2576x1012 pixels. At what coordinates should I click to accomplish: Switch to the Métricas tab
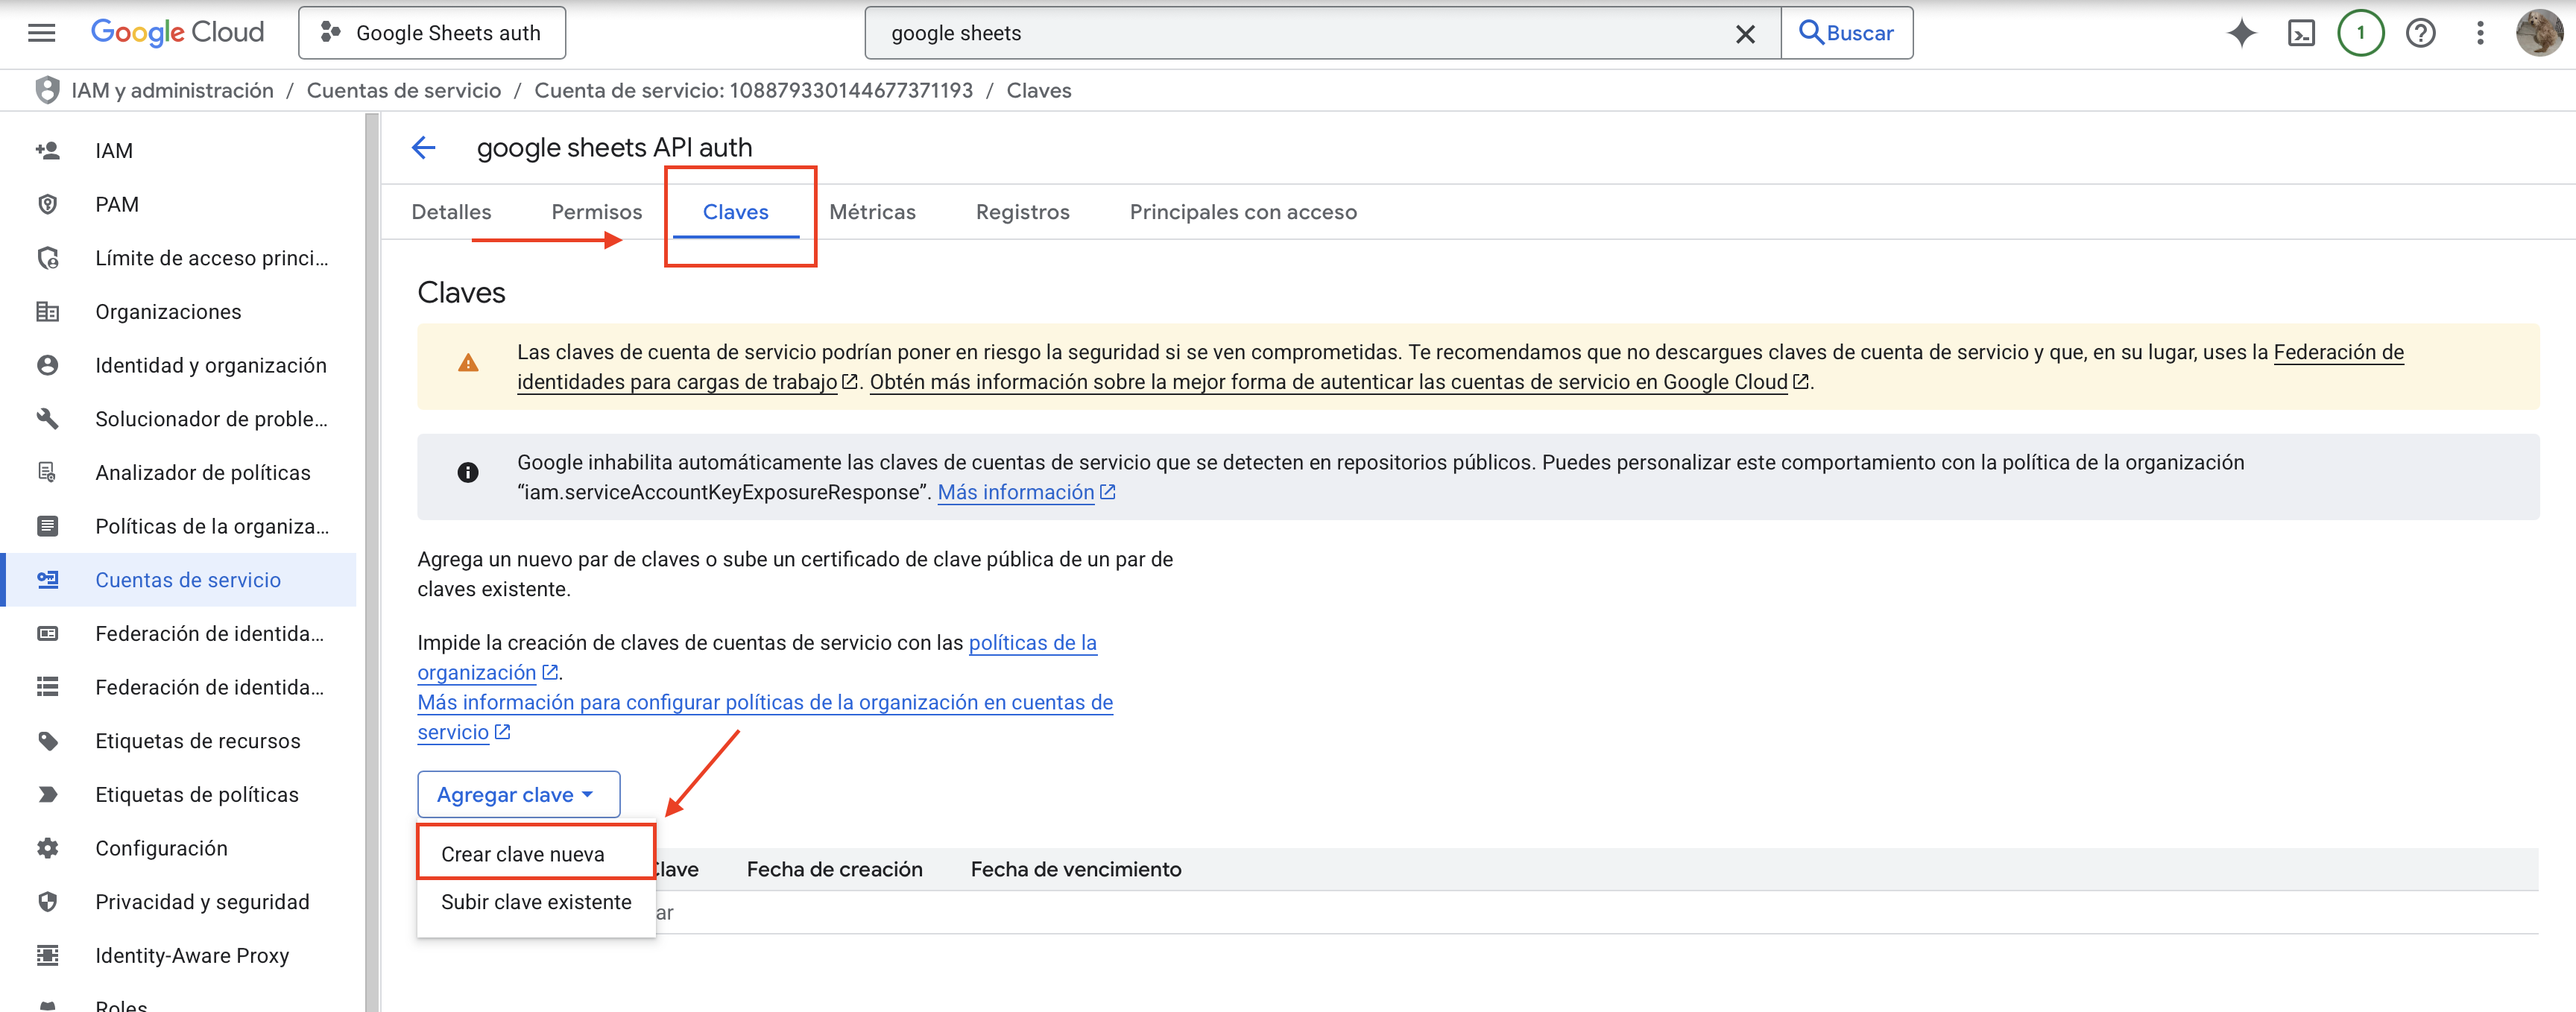click(872, 212)
